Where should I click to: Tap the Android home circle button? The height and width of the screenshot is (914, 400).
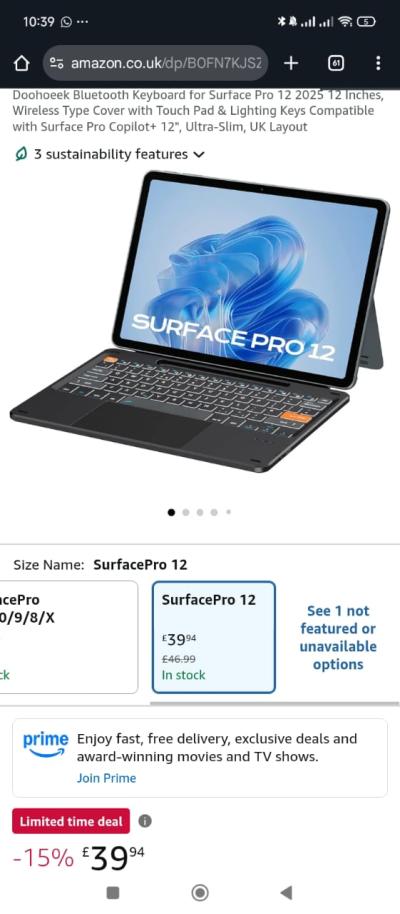[200, 892]
